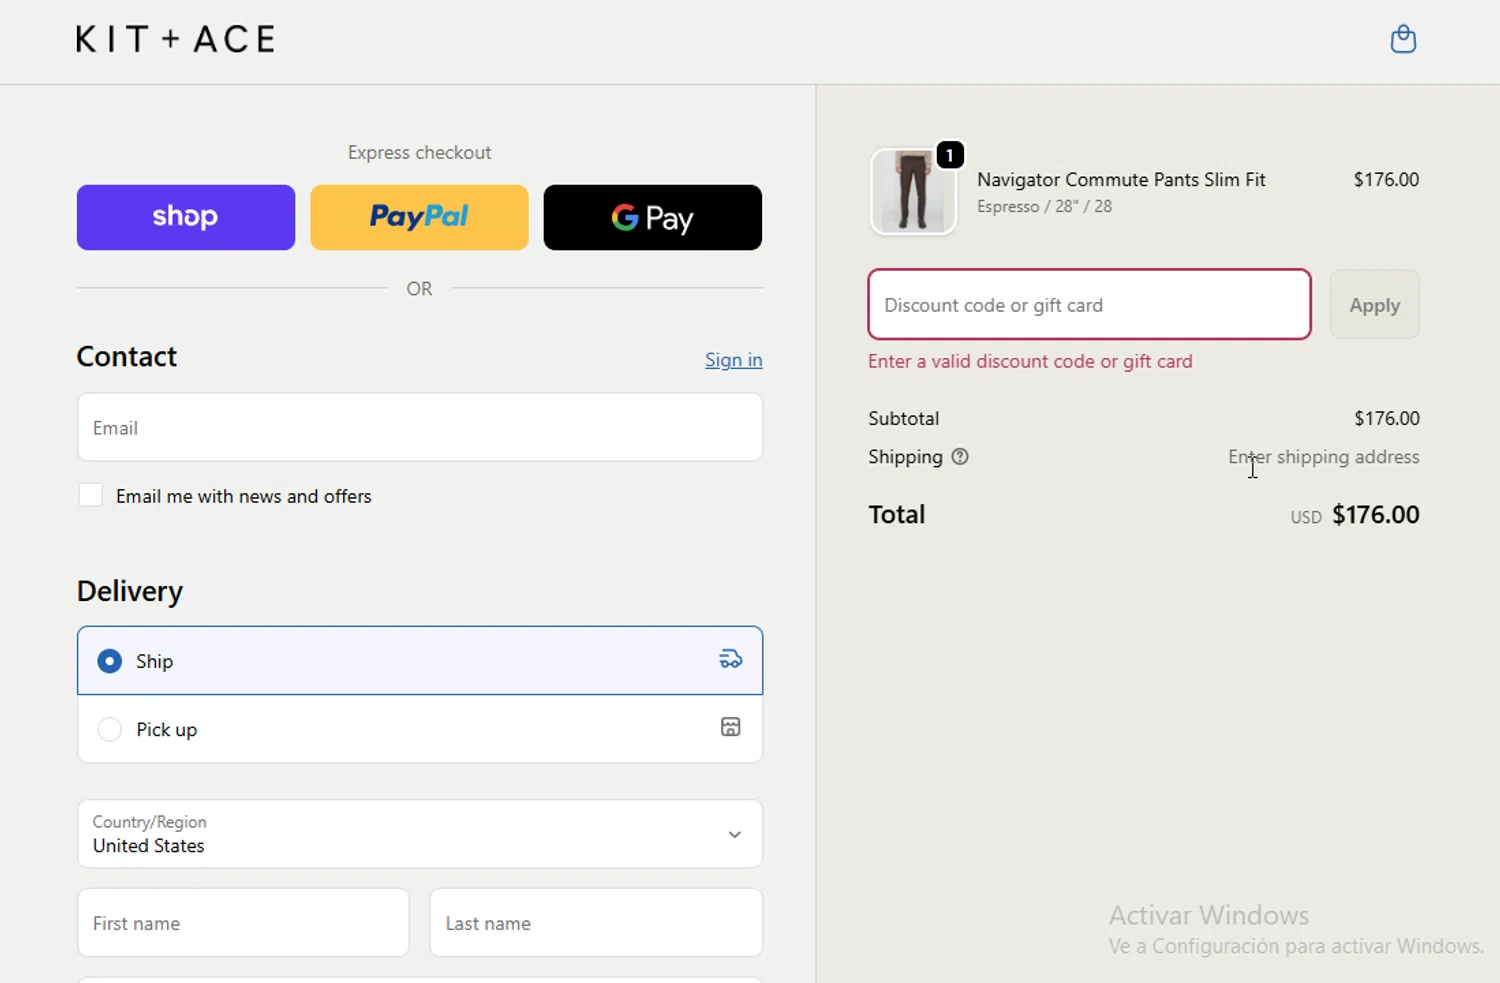Click the Navigator Commute Pants product thumbnail

[913, 191]
